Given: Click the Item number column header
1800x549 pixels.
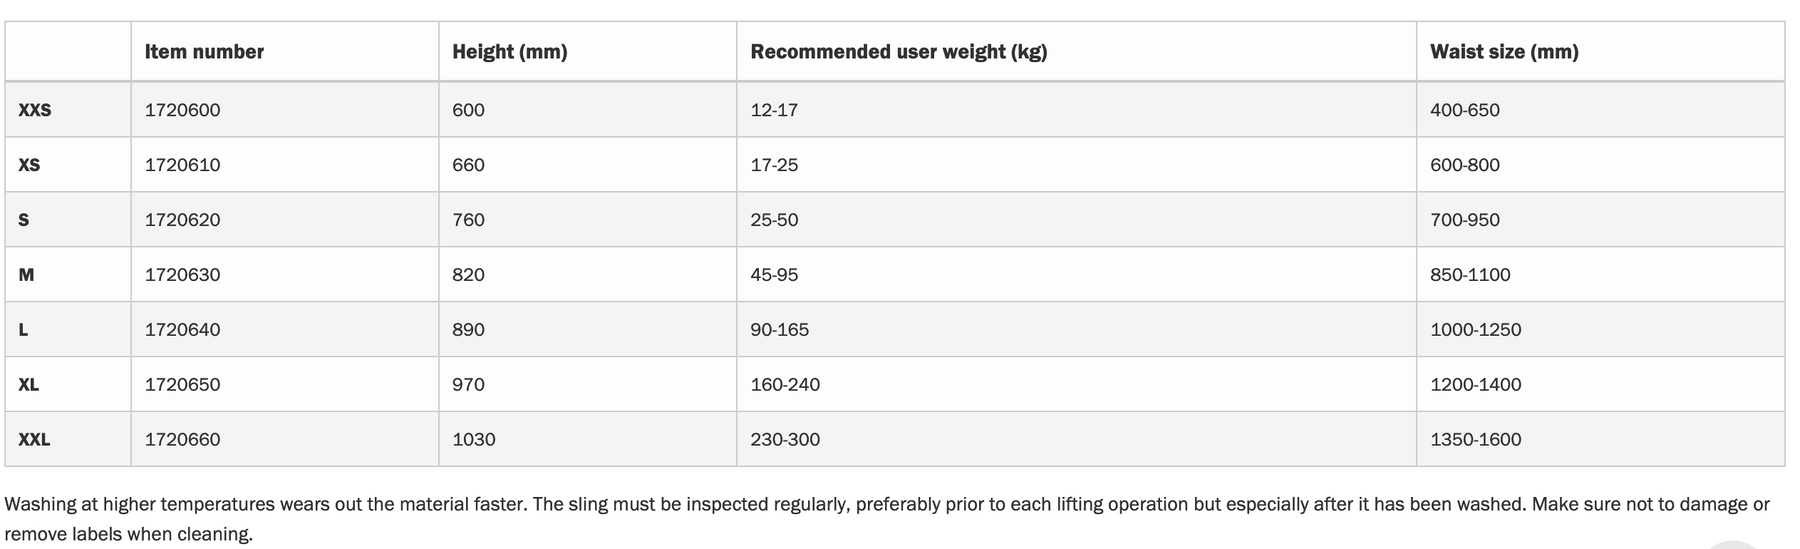Looking at the screenshot, I should pyautogui.click(x=204, y=52).
